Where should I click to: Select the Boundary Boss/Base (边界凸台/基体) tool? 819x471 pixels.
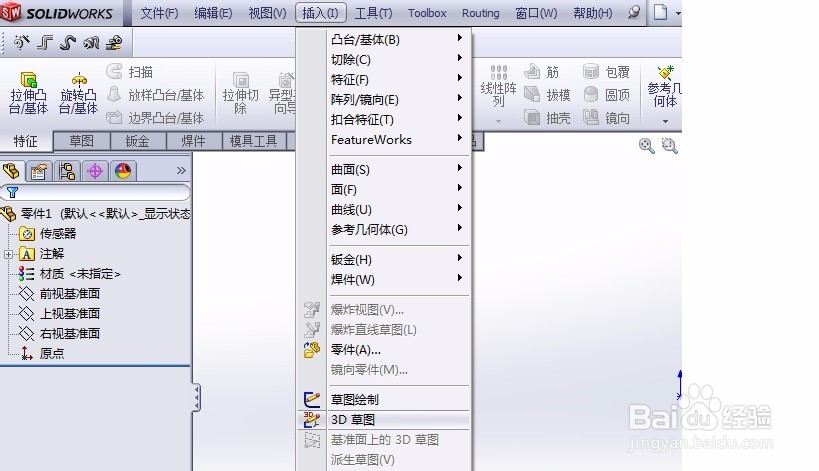click(x=155, y=118)
